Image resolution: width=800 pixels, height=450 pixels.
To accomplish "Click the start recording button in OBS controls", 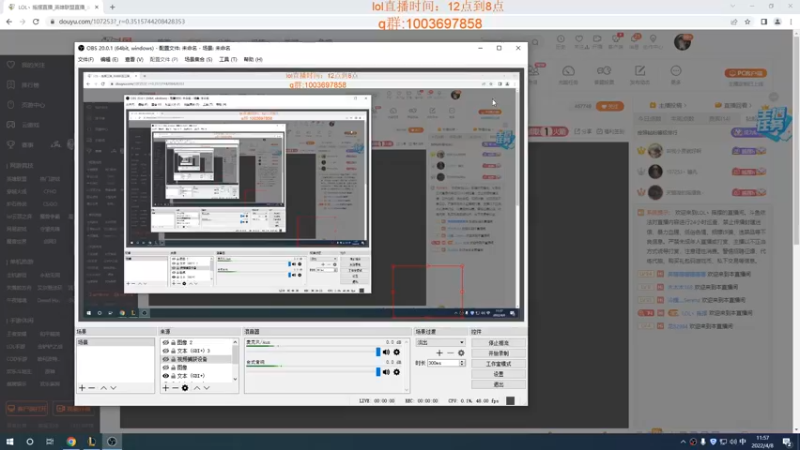I will tap(498, 353).
